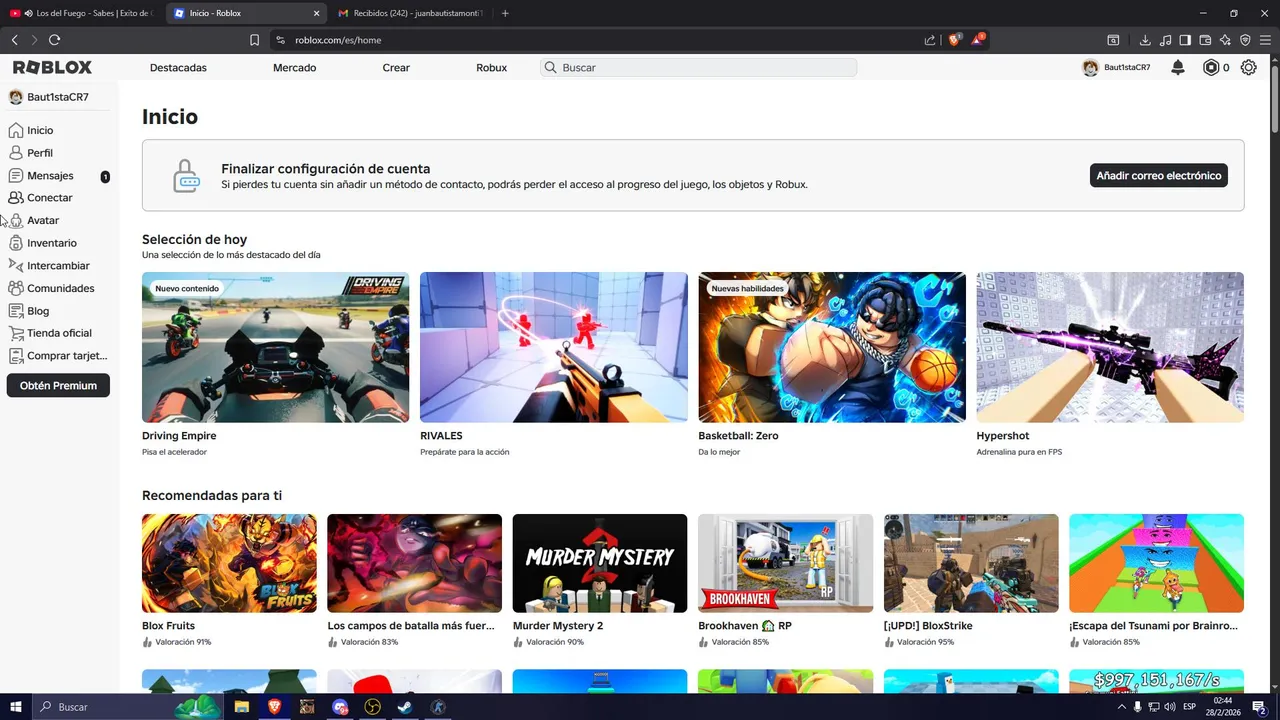This screenshot has width=1280, height=720.
Task: Open the Robux balance icon
Action: (1211, 67)
